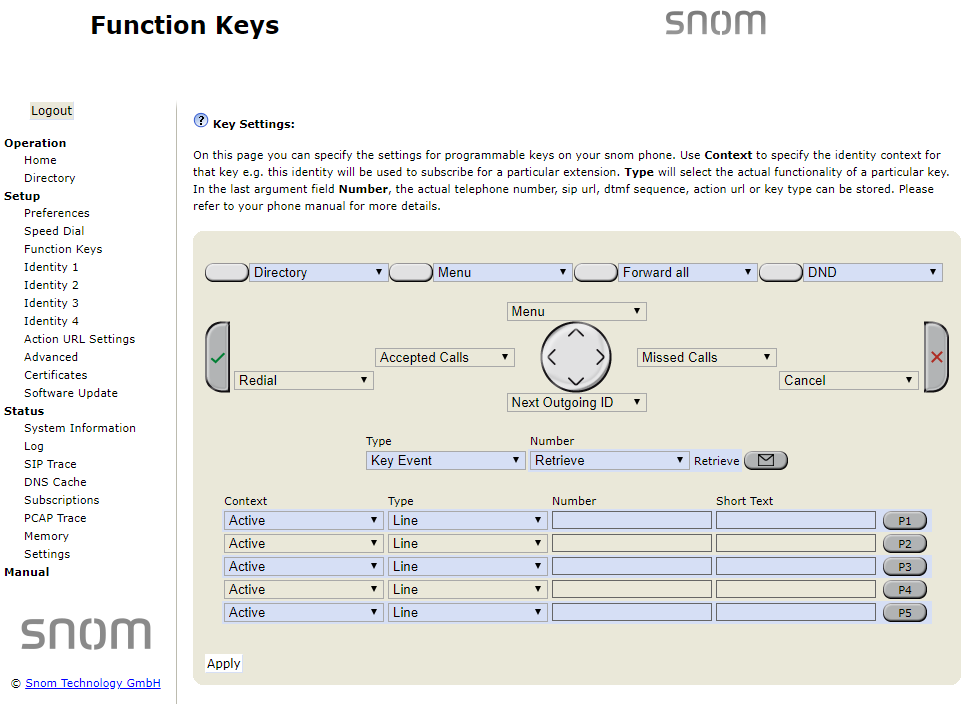Click the Number field for P1 row
This screenshot has height=704, width=980.
pos(631,521)
